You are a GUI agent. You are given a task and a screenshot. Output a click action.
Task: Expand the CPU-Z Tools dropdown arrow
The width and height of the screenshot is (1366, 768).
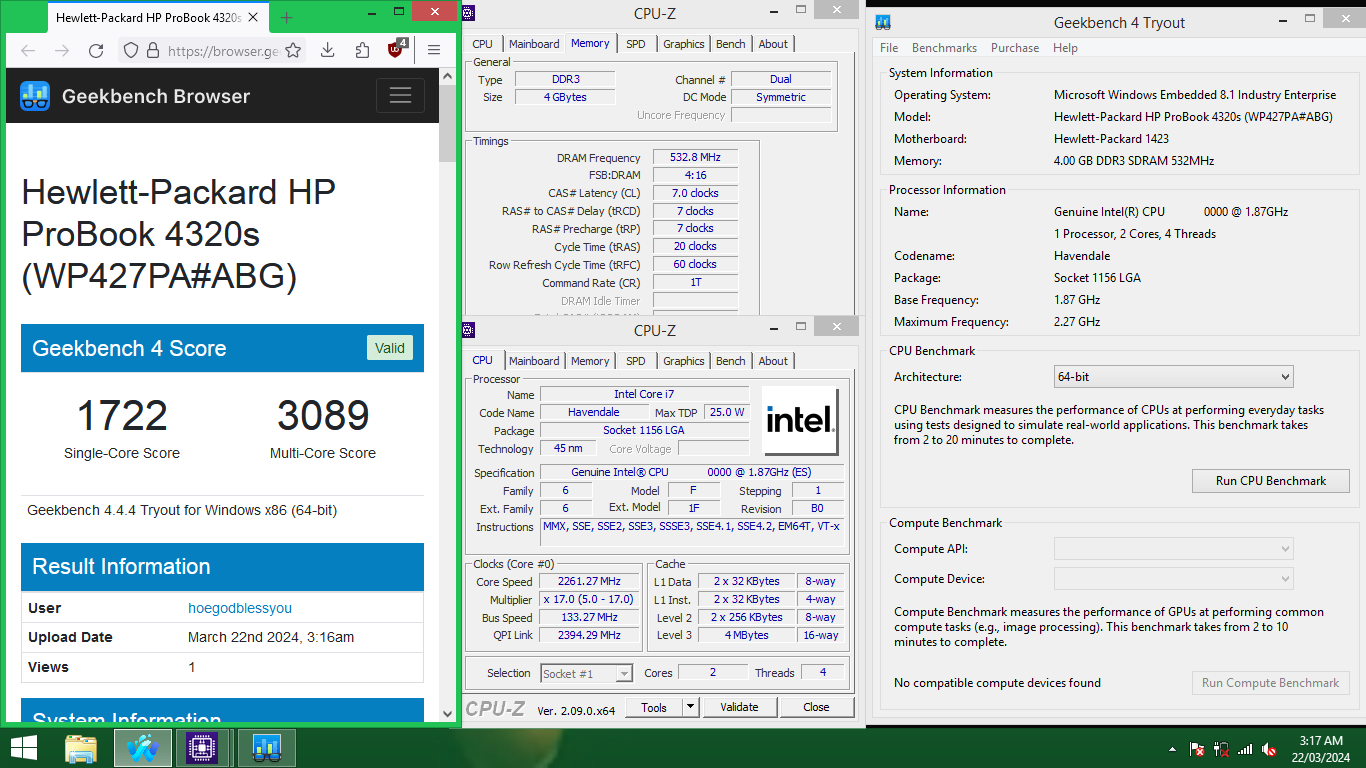pos(689,707)
